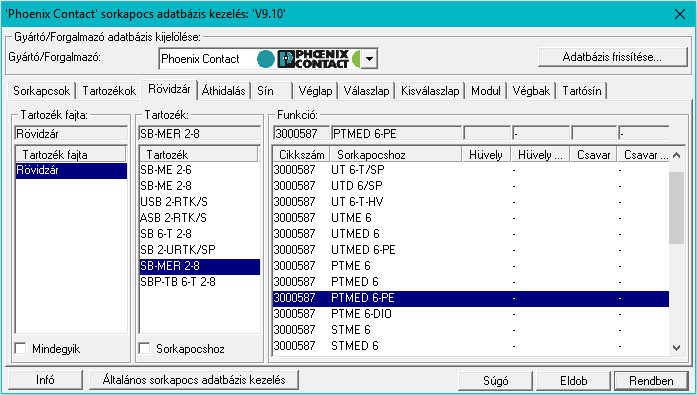Switch to the Áthidalás tab
The image size is (697, 395).
coord(223,91)
